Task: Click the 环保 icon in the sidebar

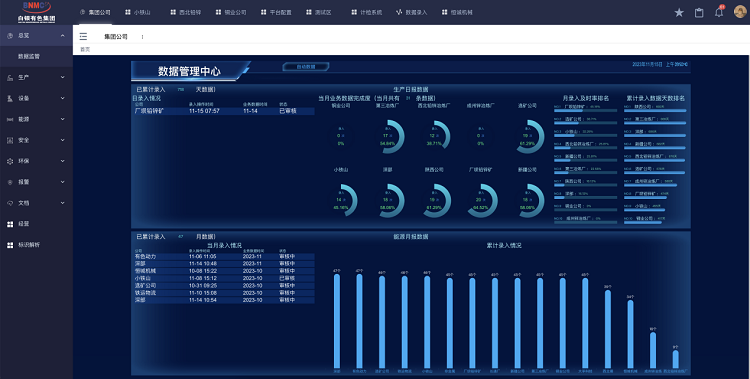Action: click(x=10, y=161)
